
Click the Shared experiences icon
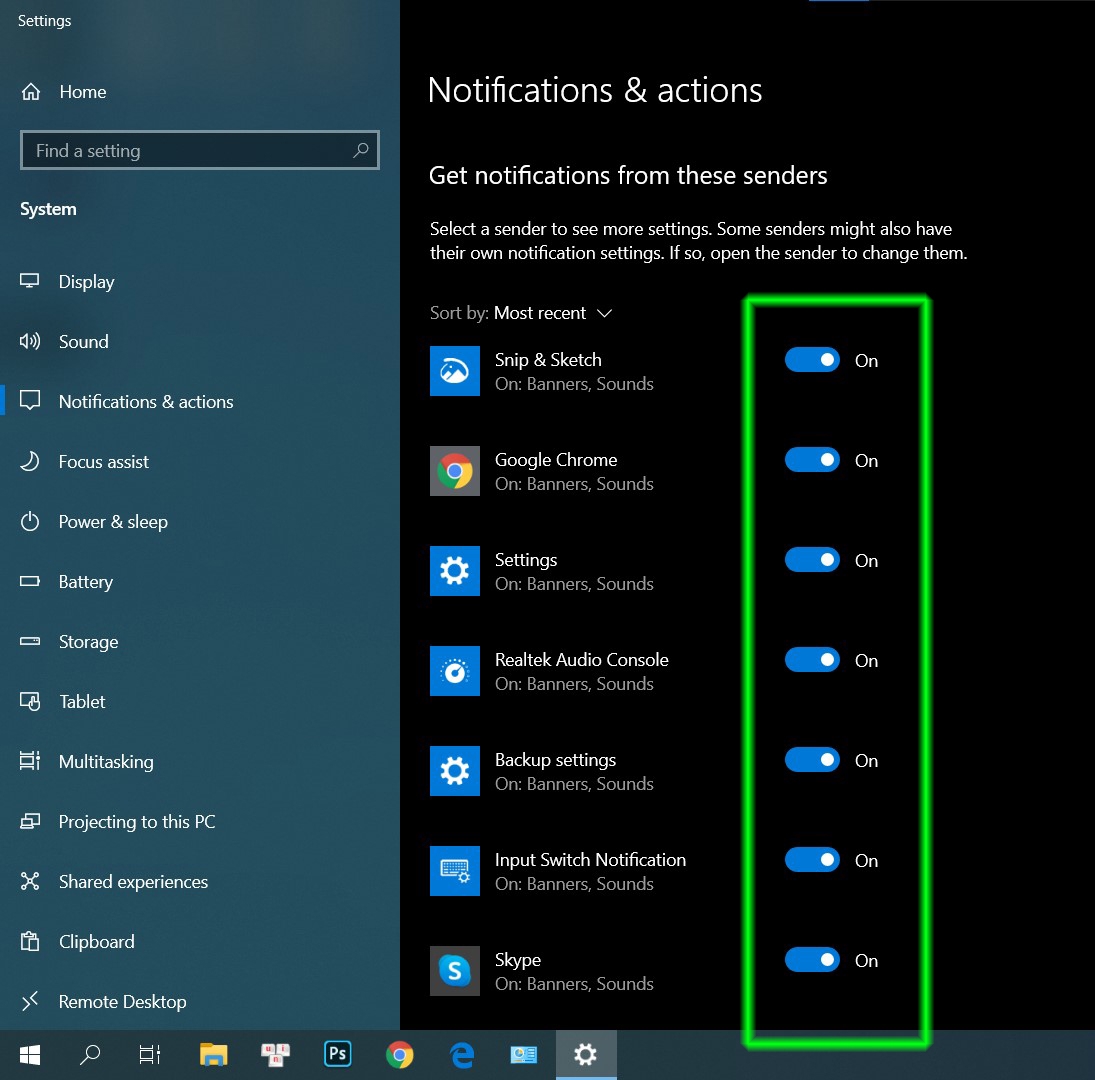[29, 881]
